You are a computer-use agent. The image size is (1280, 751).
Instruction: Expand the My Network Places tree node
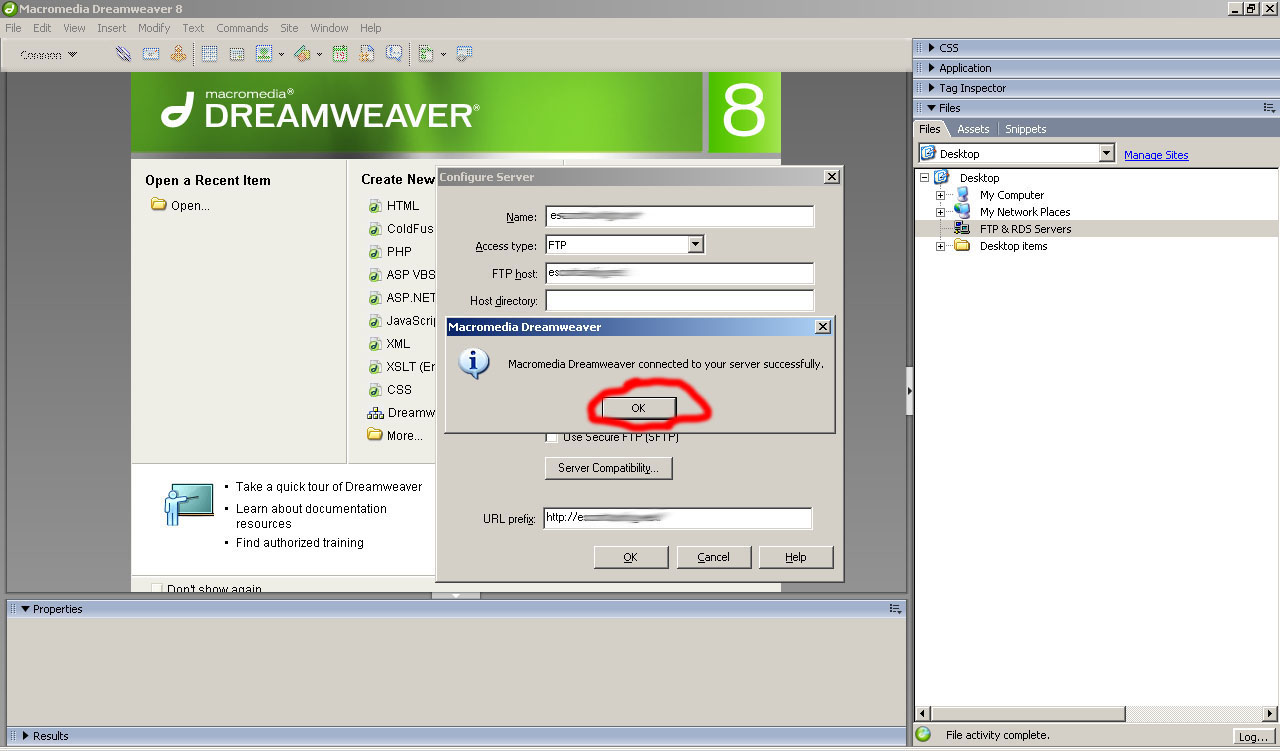[940, 212]
